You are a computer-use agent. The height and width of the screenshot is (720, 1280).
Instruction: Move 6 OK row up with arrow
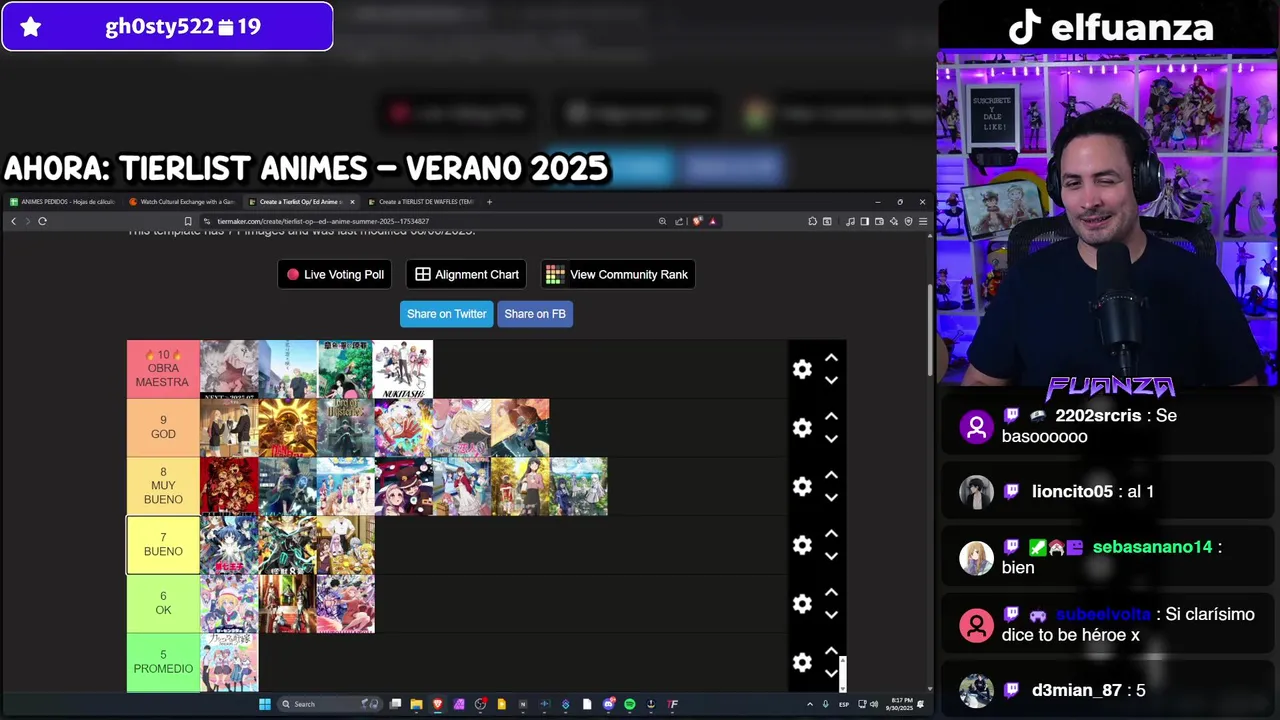point(831,593)
